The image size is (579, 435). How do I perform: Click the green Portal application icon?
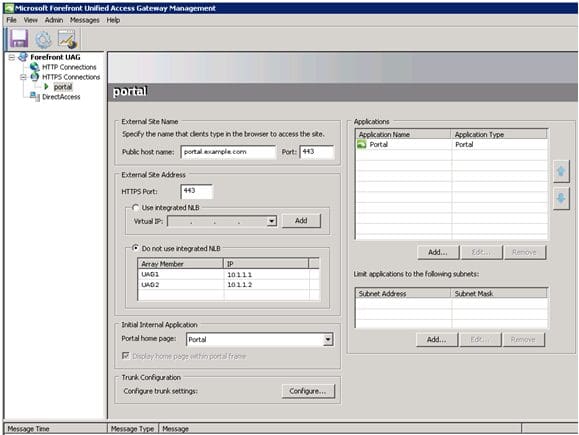click(362, 144)
